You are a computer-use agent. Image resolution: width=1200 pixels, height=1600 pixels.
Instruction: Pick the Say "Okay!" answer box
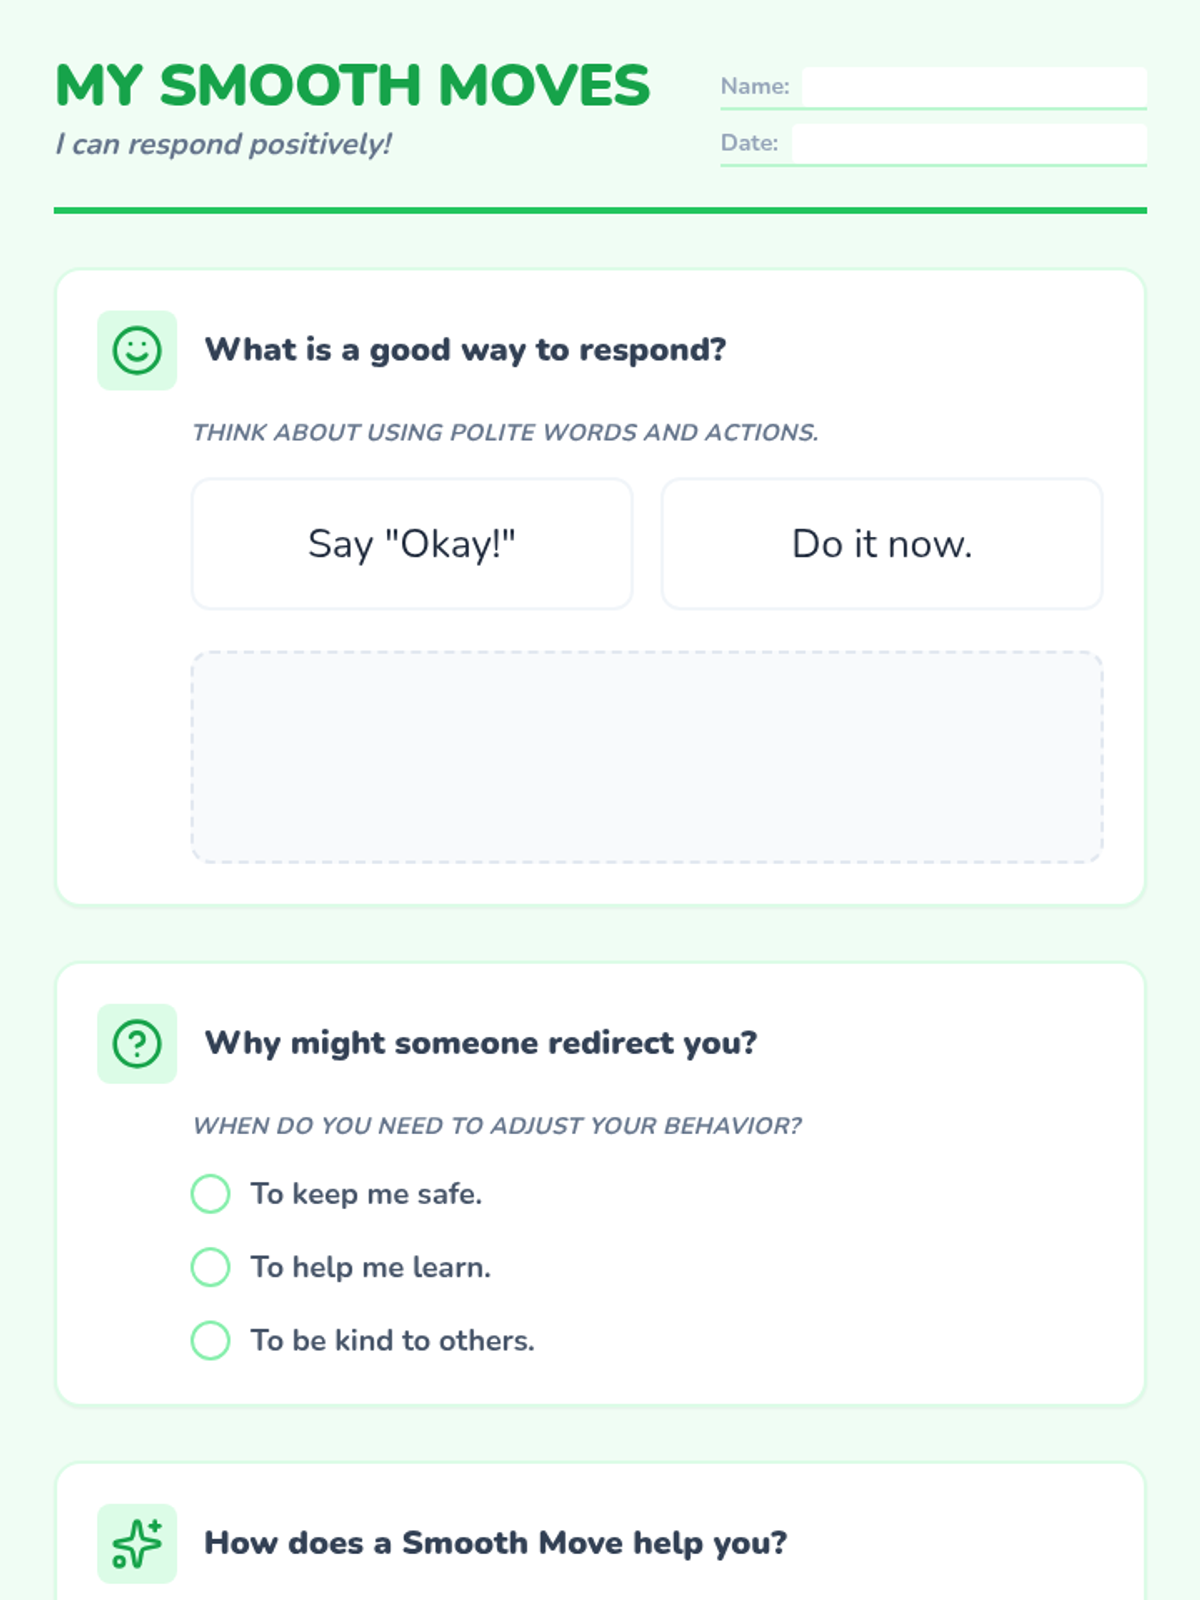point(412,544)
